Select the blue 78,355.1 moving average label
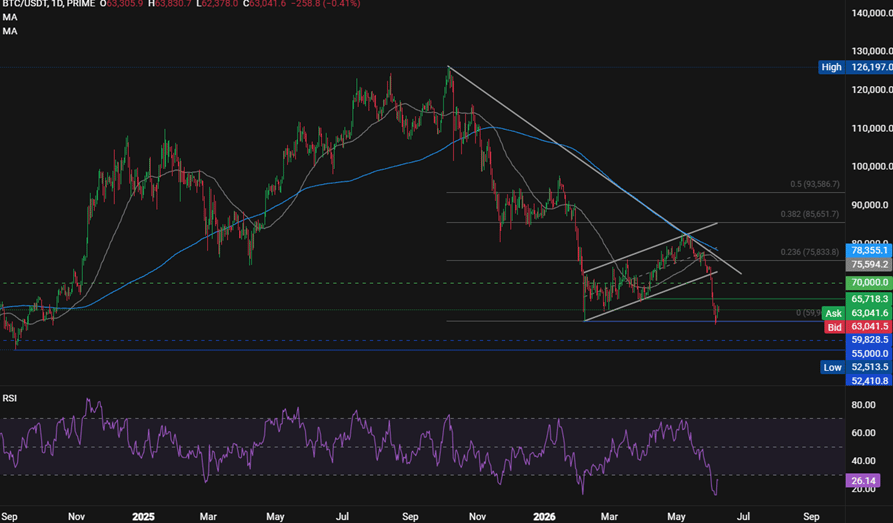 [869, 251]
